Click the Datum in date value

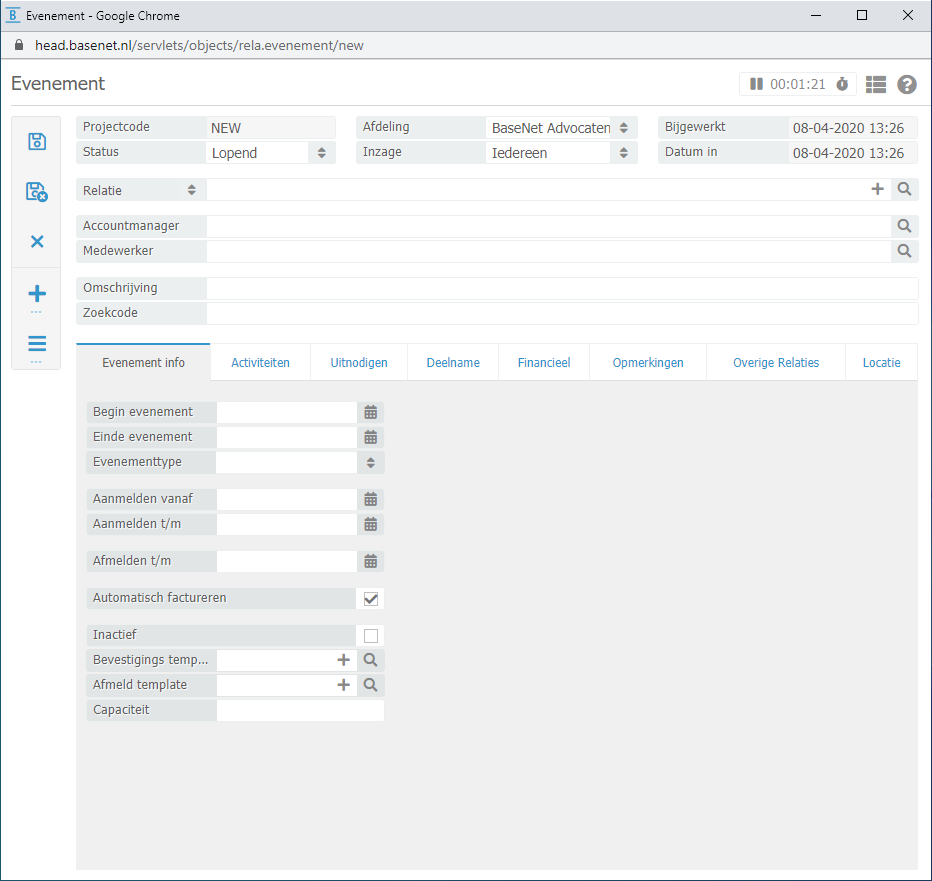click(x=848, y=153)
